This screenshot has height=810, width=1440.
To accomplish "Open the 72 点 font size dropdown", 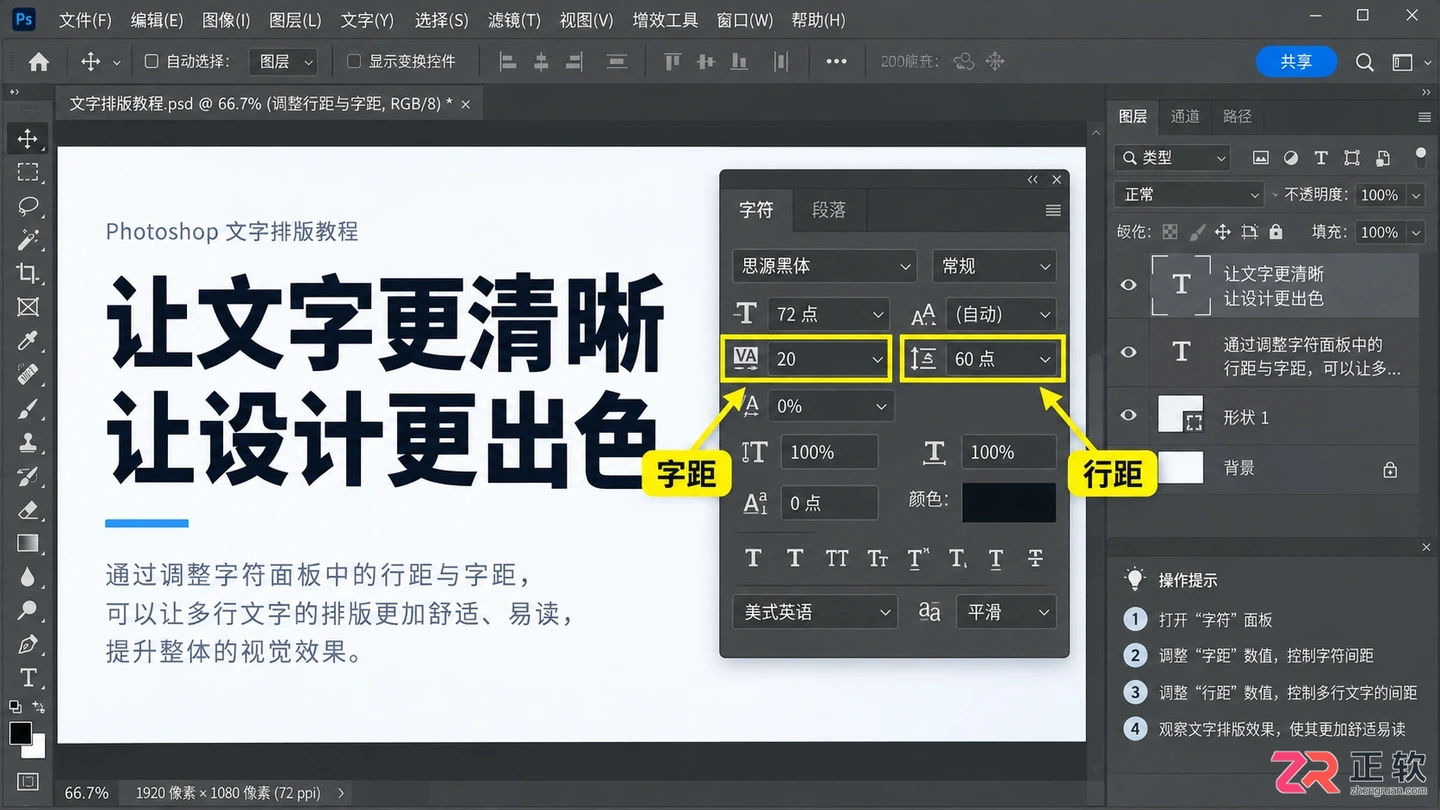I will coord(829,314).
